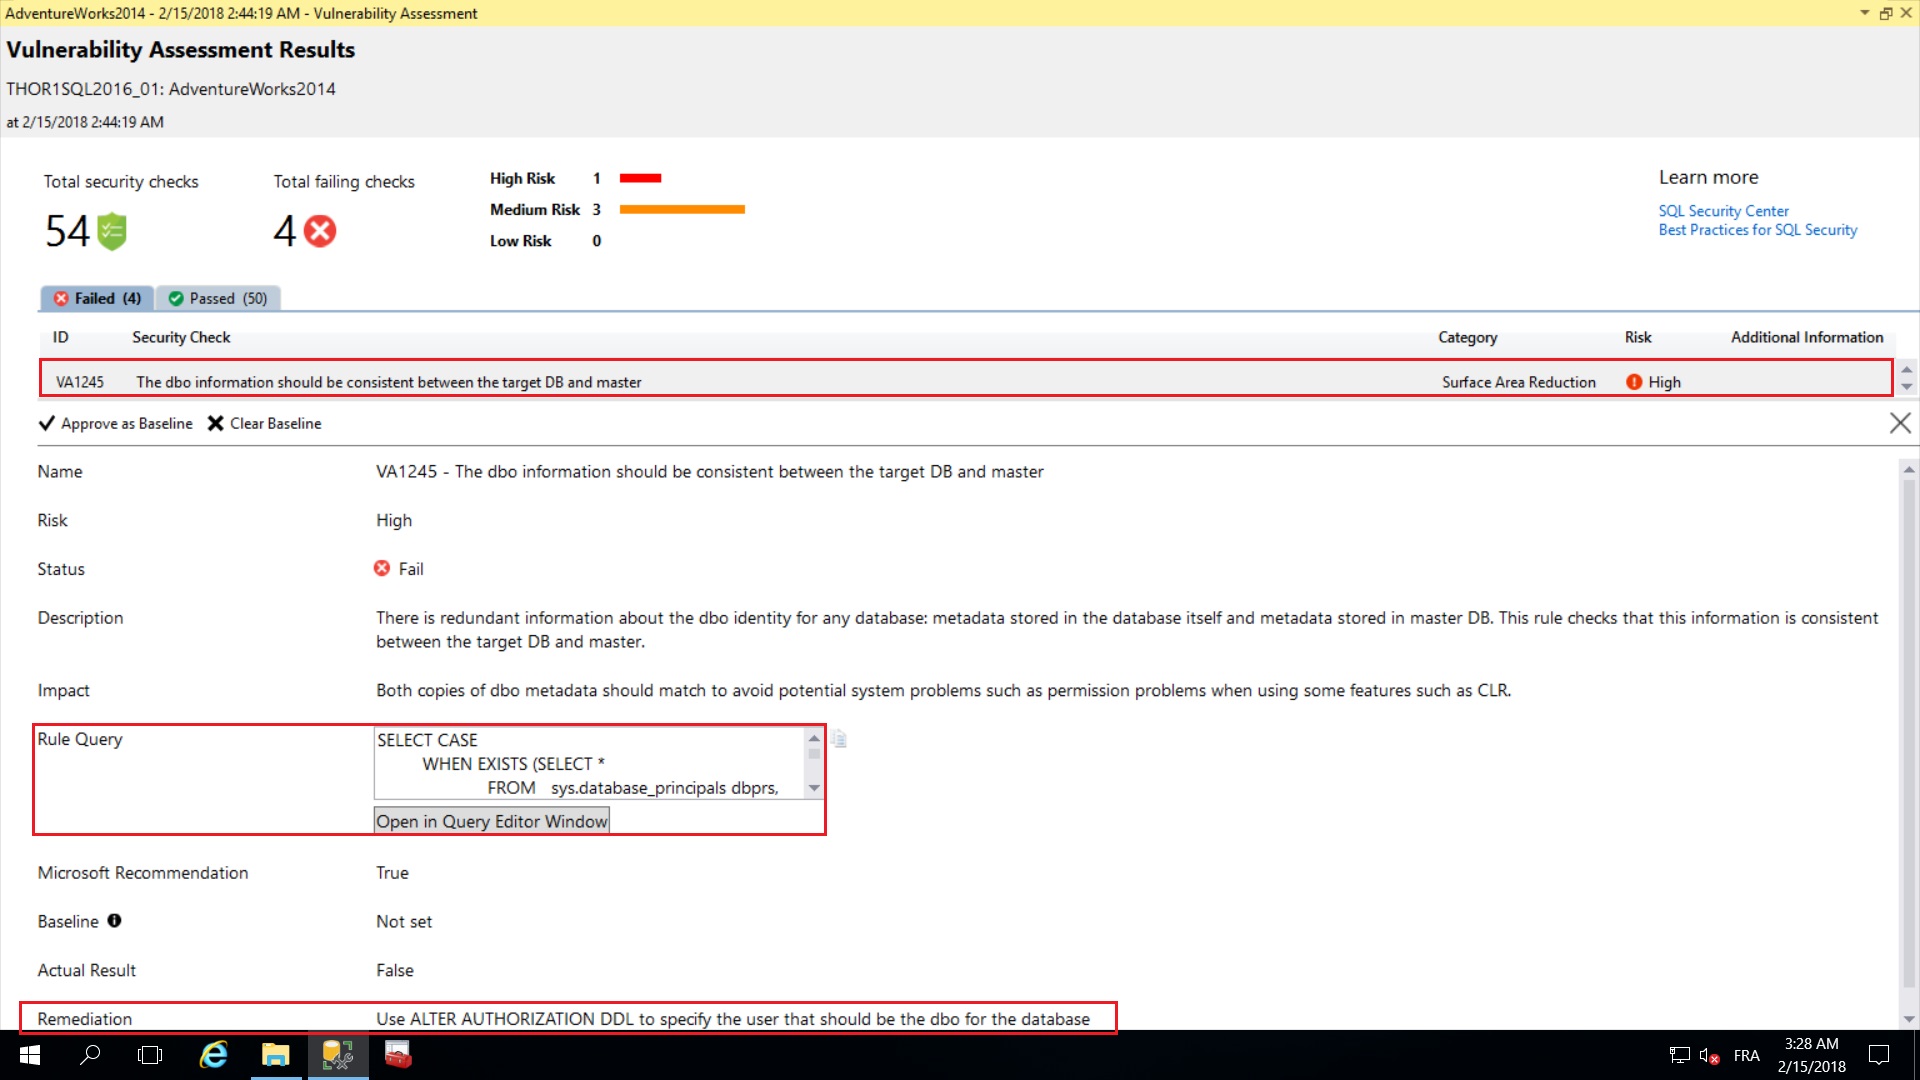Click the muted volume tray icon
1920x1080 pixels.
[1709, 1056]
